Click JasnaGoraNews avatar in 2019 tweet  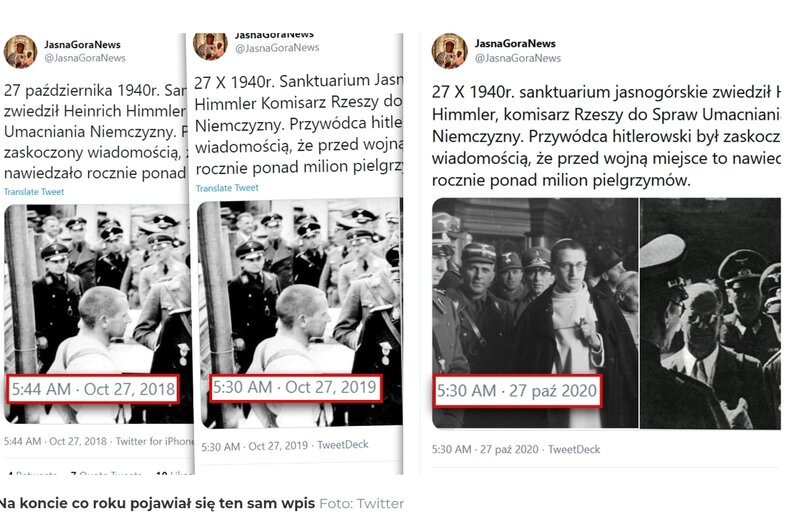[x=210, y=46]
